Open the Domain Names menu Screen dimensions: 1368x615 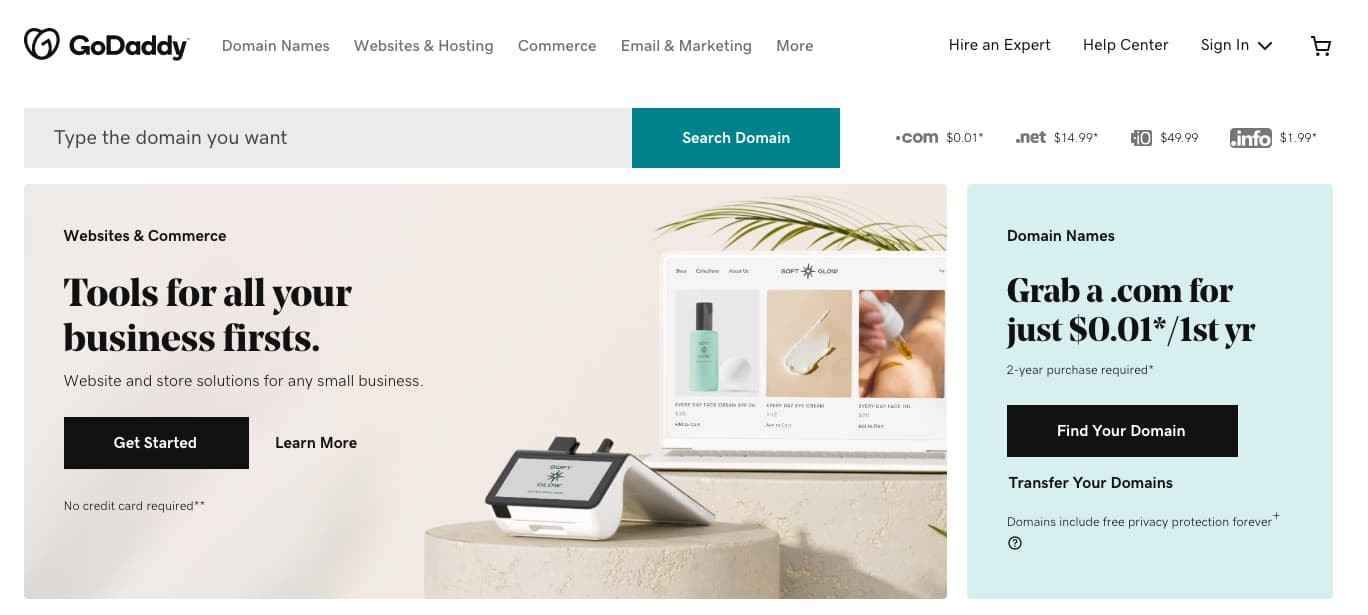coord(276,46)
